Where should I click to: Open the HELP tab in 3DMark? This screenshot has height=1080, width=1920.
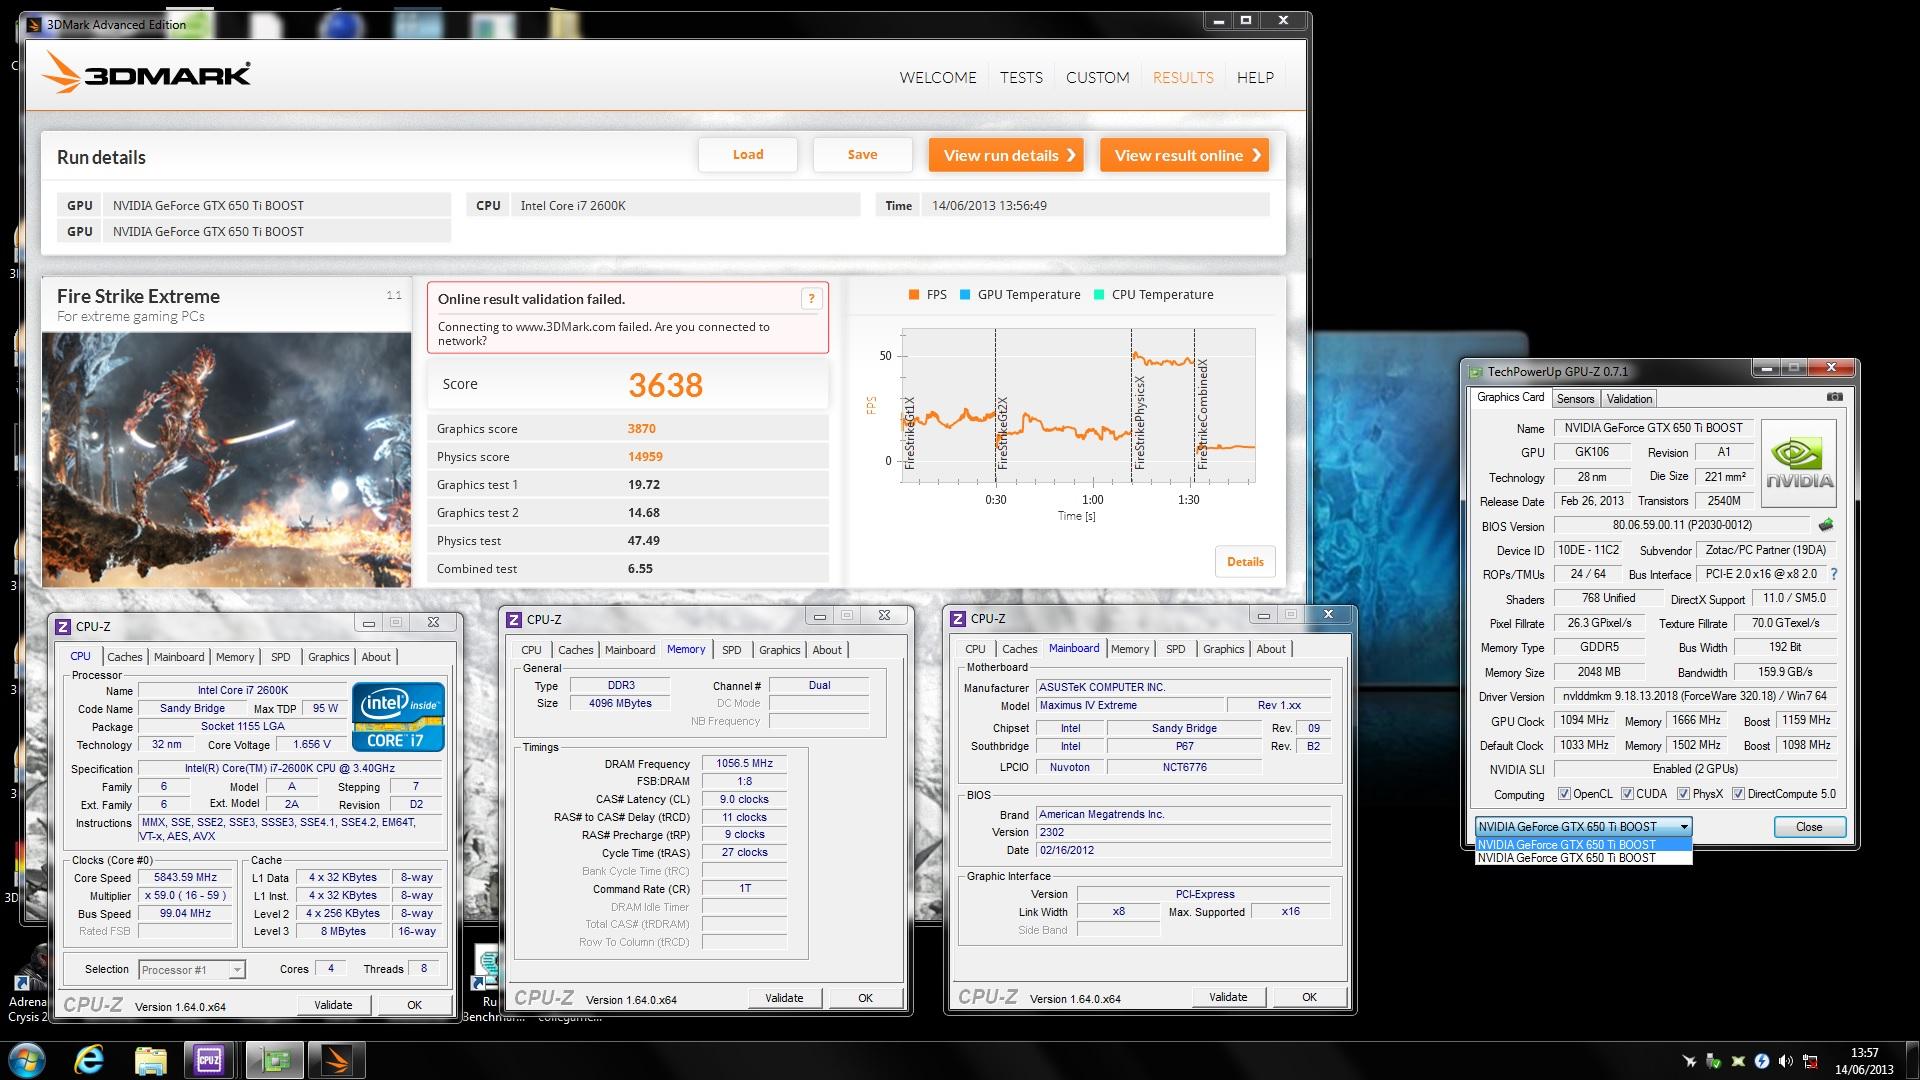pyautogui.click(x=1255, y=78)
